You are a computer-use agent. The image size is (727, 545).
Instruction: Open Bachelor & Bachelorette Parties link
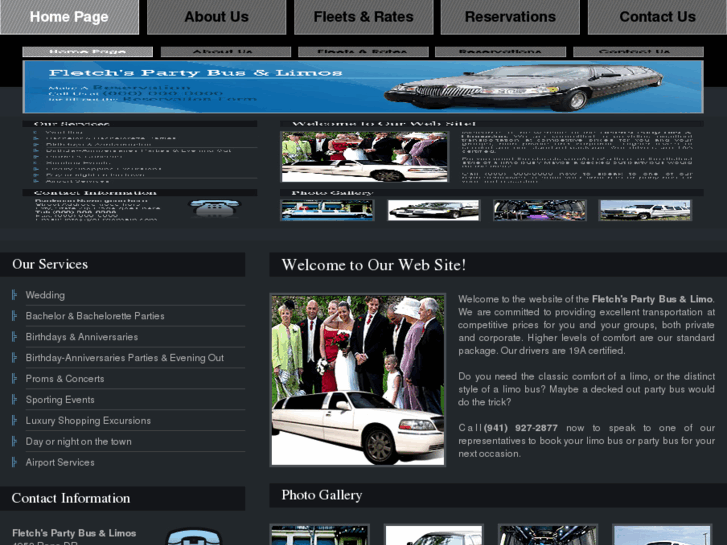(x=95, y=316)
